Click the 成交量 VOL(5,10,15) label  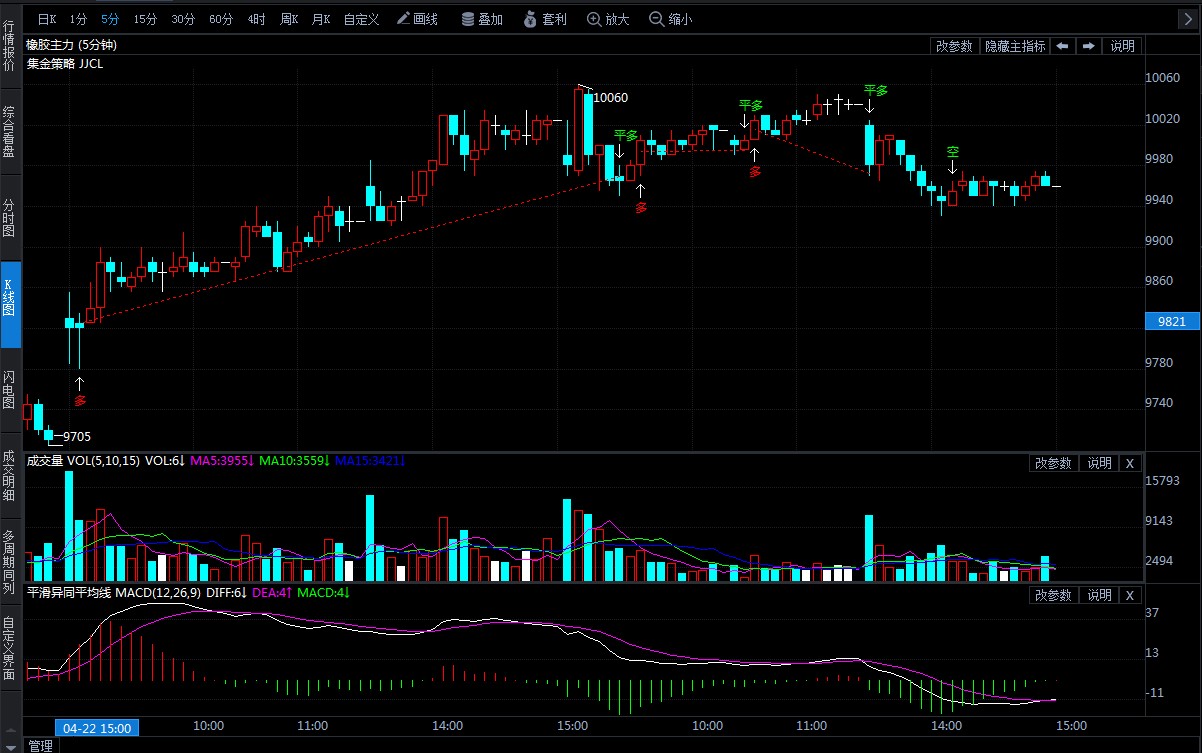coord(83,462)
